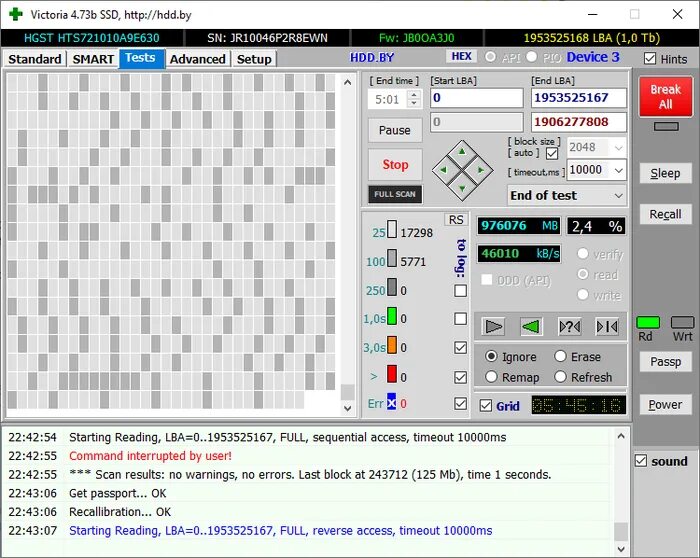Click the Start LBA input field
This screenshot has width=700, height=558.
coord(476,98)
